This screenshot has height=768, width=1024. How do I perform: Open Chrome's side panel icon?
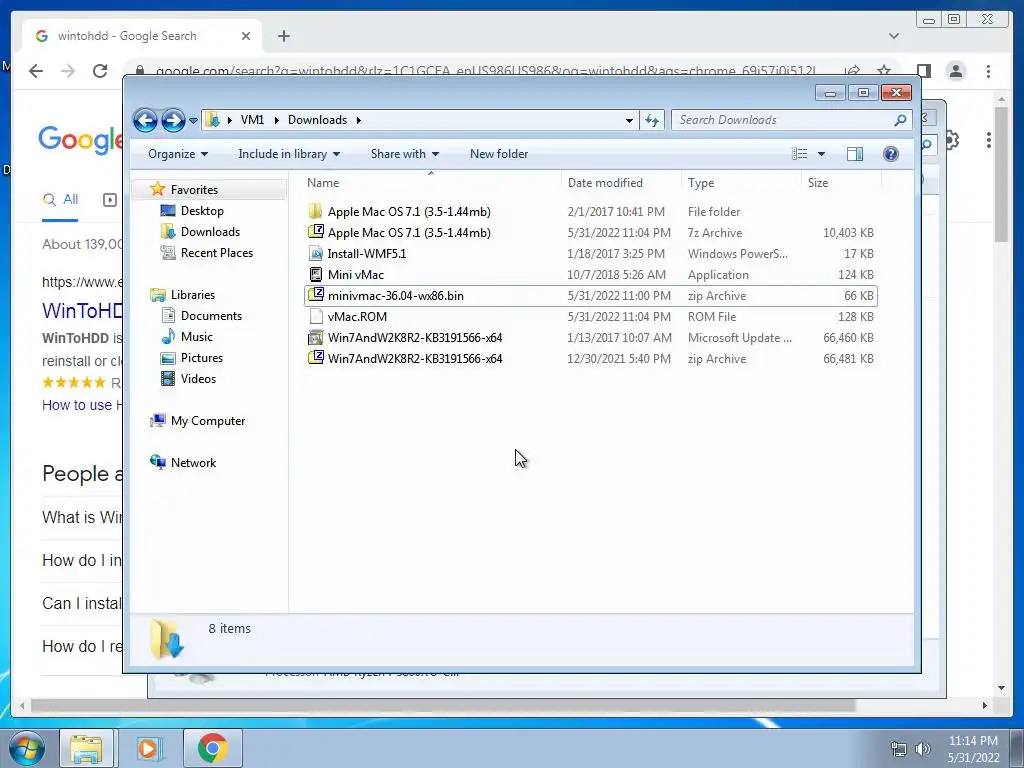(923, 71)
